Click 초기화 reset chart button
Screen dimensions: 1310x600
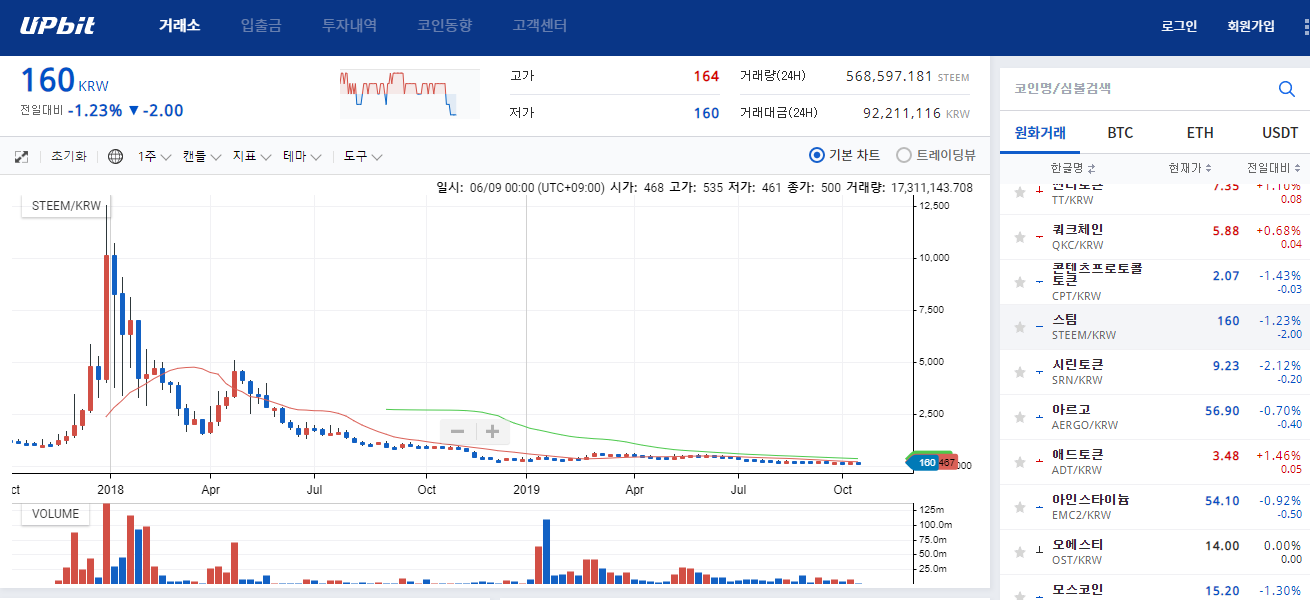[69, 156]
